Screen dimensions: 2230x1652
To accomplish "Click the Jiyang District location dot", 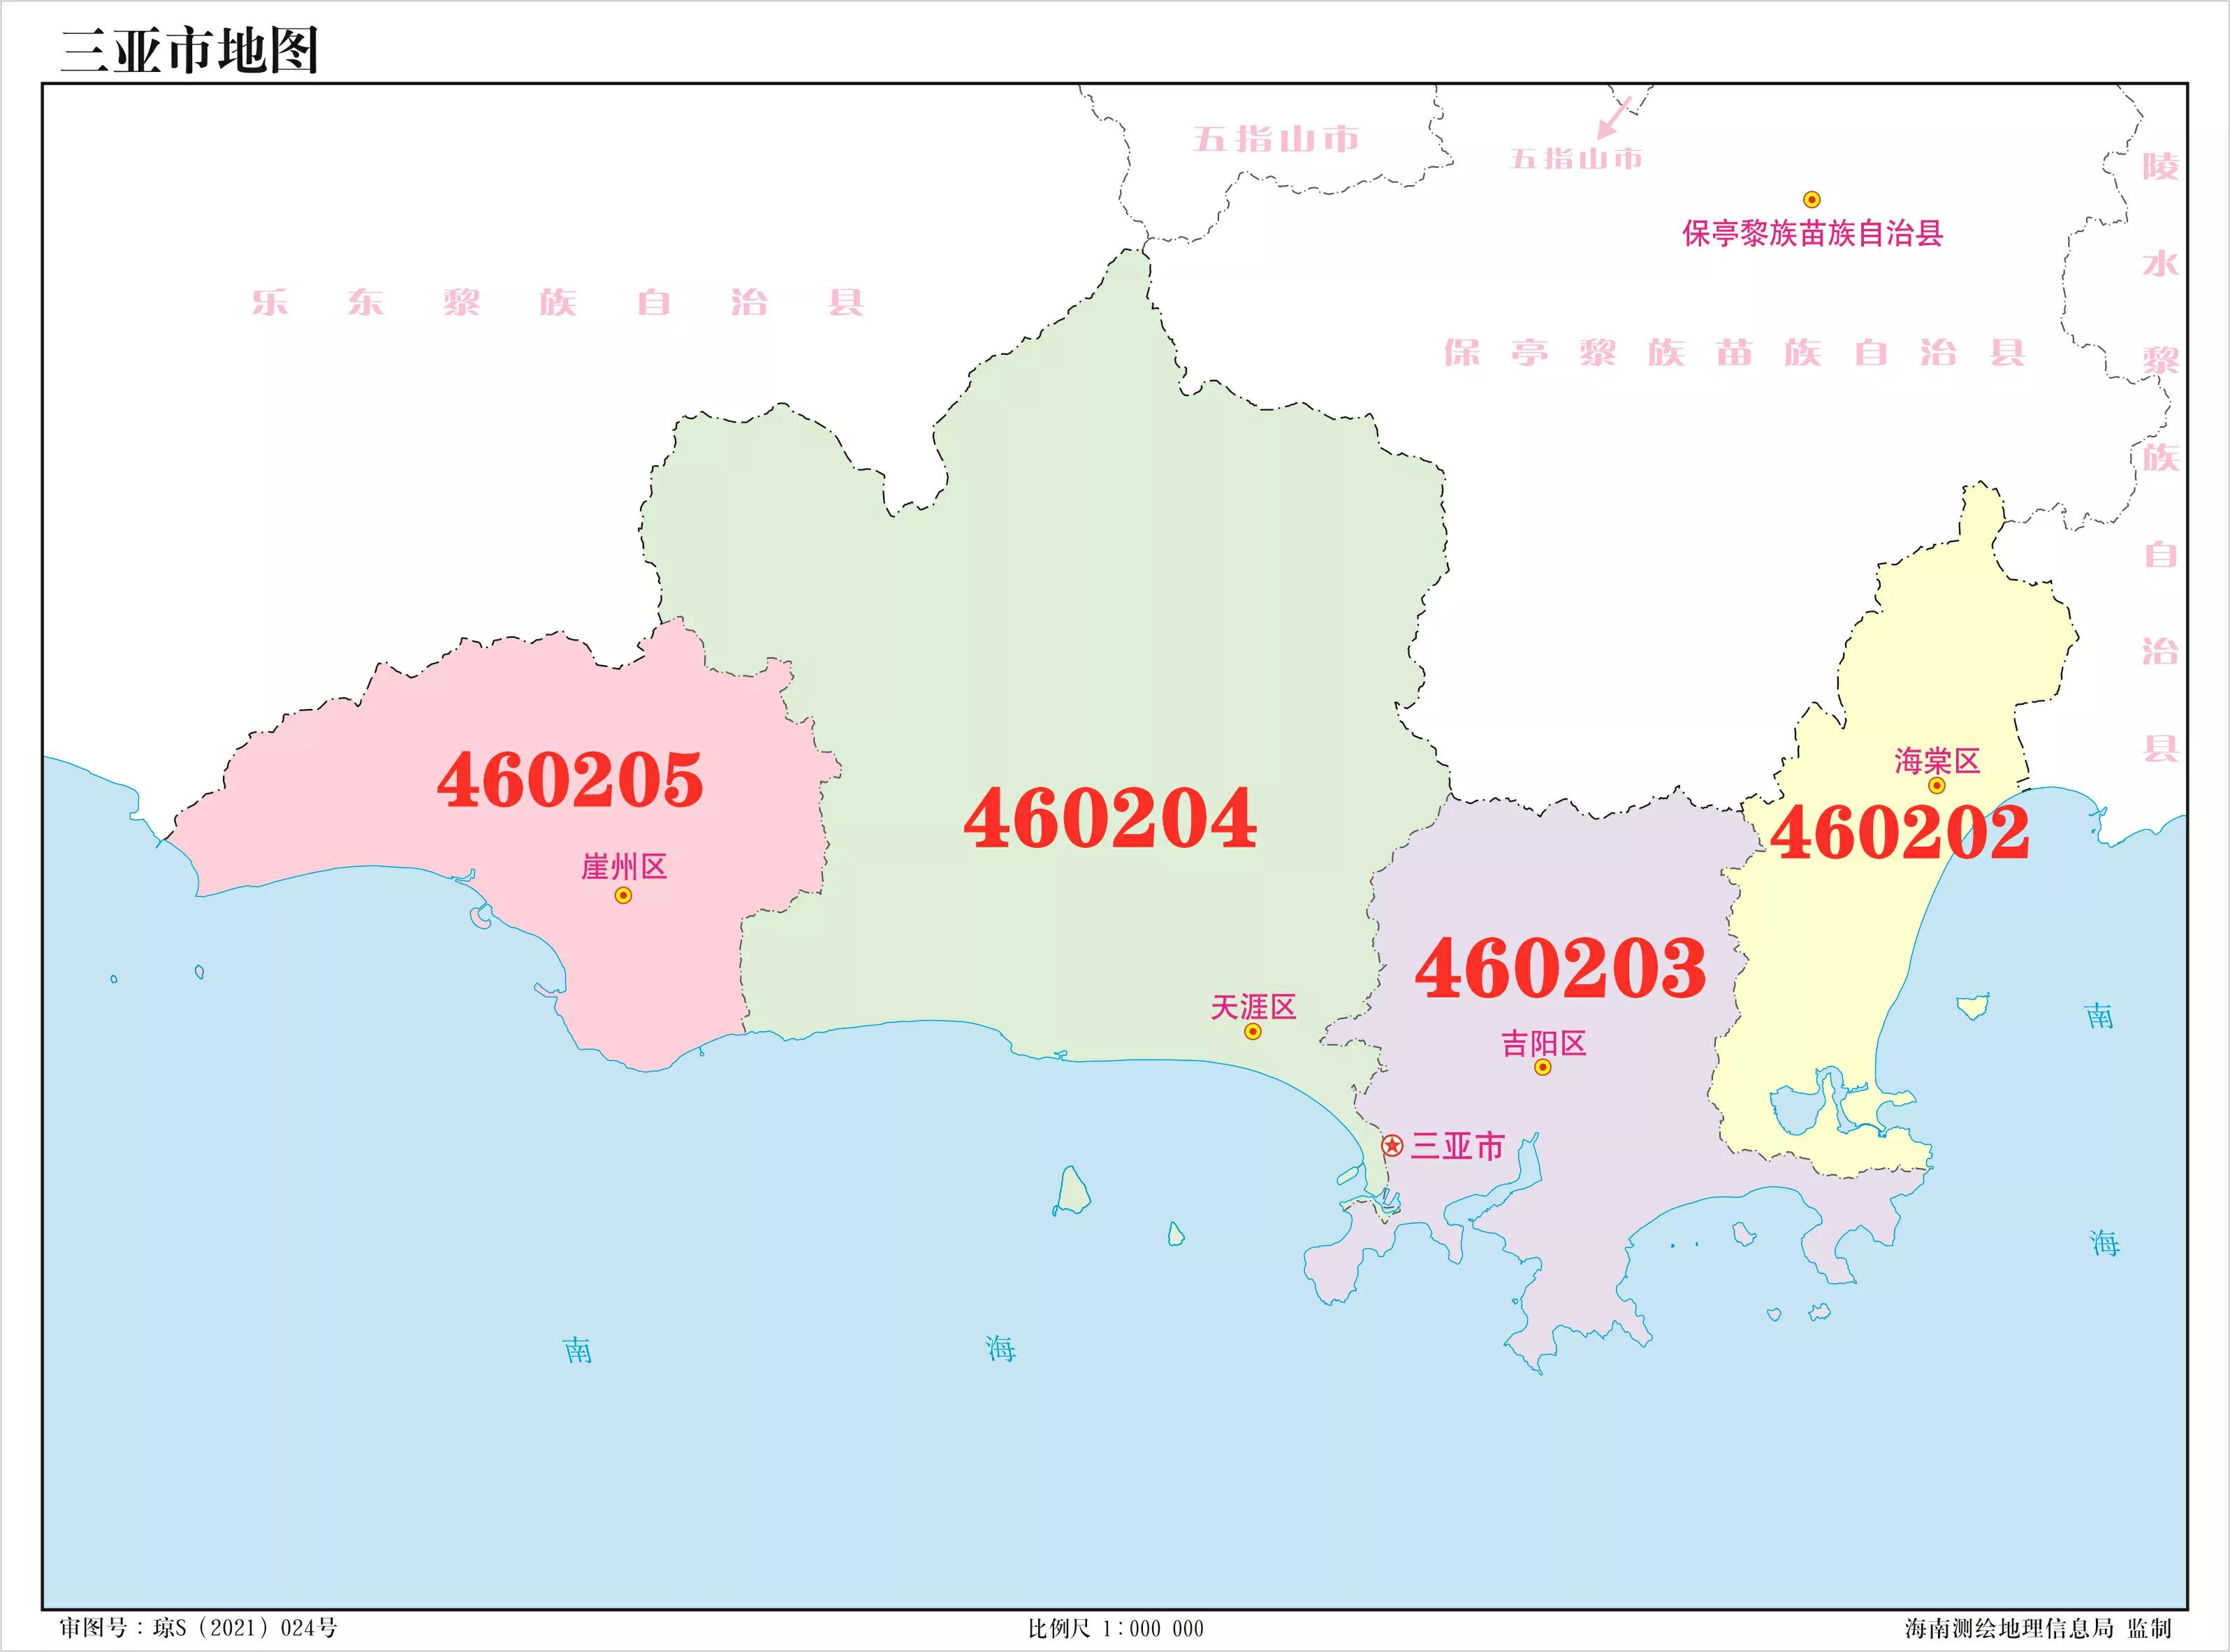I will pos(1543,1067).
